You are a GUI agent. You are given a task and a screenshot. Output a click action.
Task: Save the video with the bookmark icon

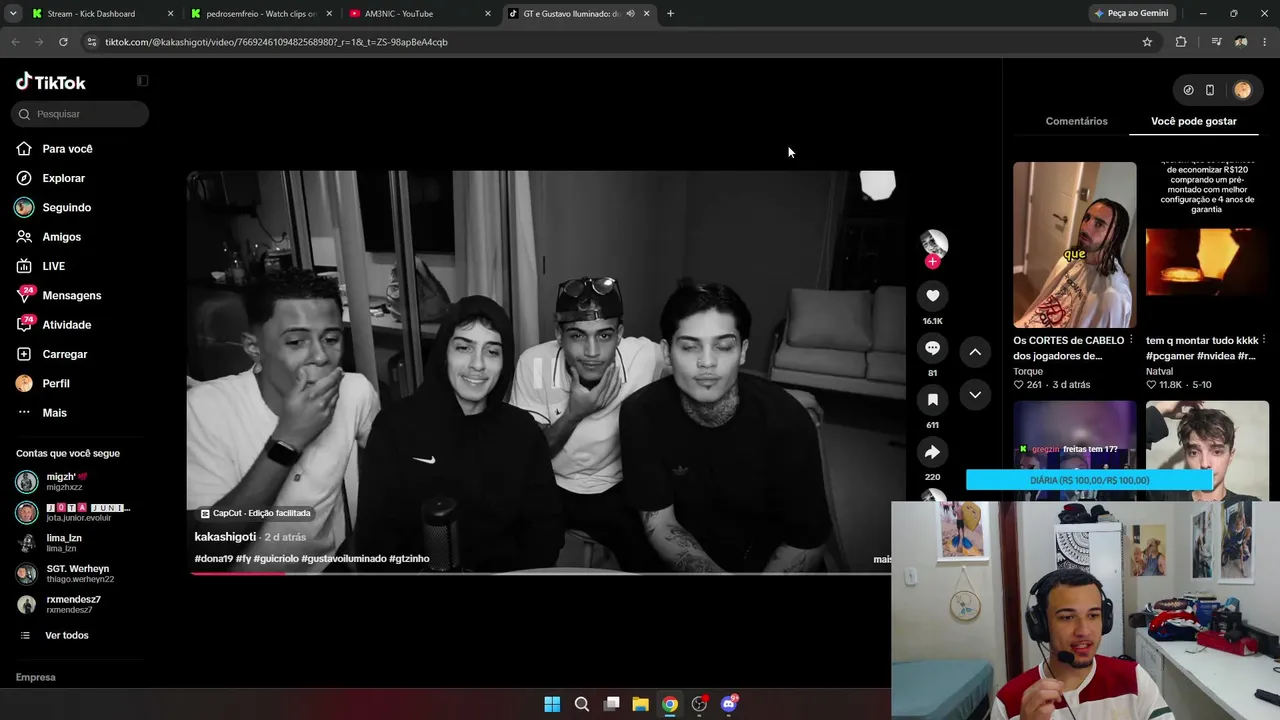[932, 400]
